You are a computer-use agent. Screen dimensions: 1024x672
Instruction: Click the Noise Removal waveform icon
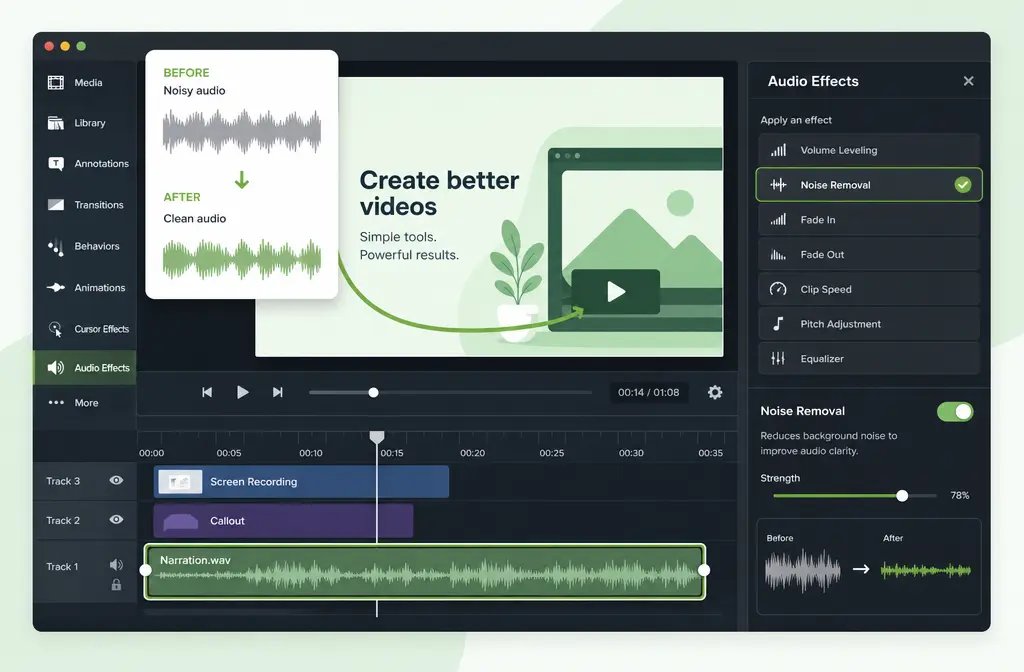[x=778, y=185]
